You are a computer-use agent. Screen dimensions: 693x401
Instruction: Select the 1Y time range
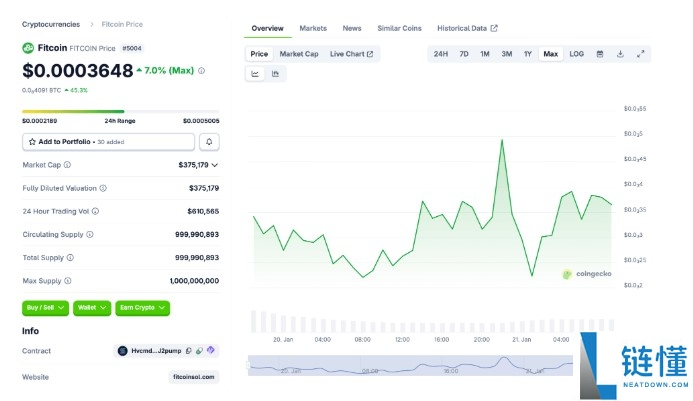(528, 54)
